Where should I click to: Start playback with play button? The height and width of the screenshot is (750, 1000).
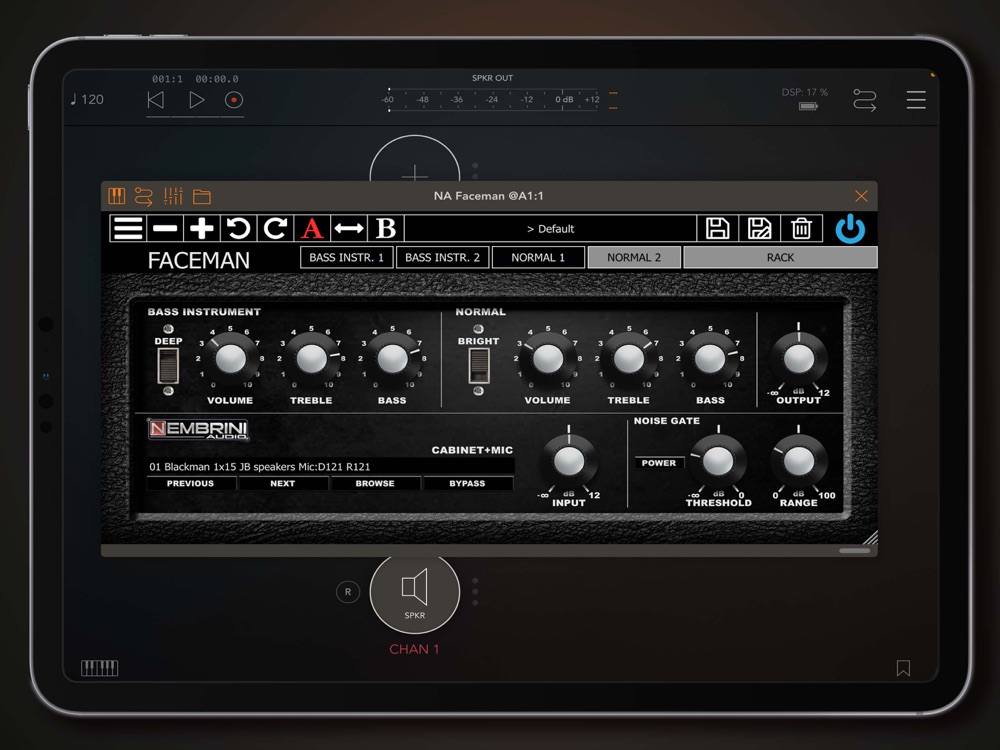tap(196, 100)
